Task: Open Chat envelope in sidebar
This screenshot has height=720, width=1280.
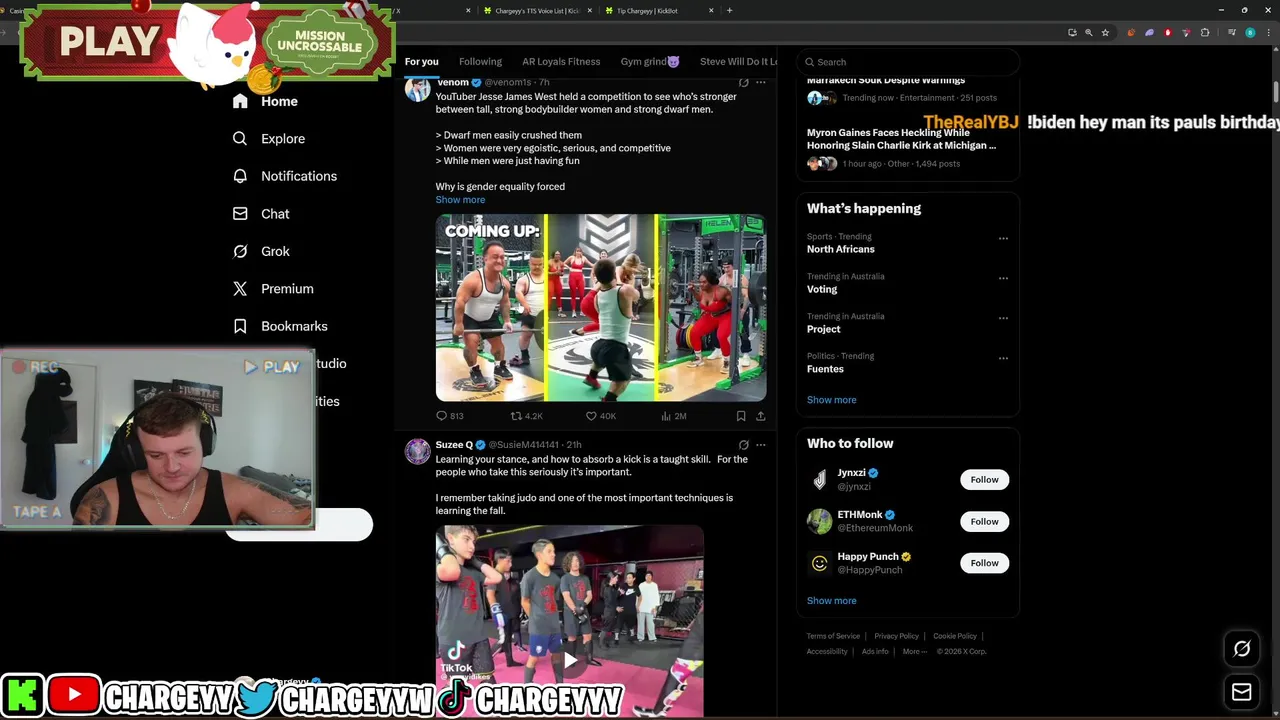Action: coord(240,214)
